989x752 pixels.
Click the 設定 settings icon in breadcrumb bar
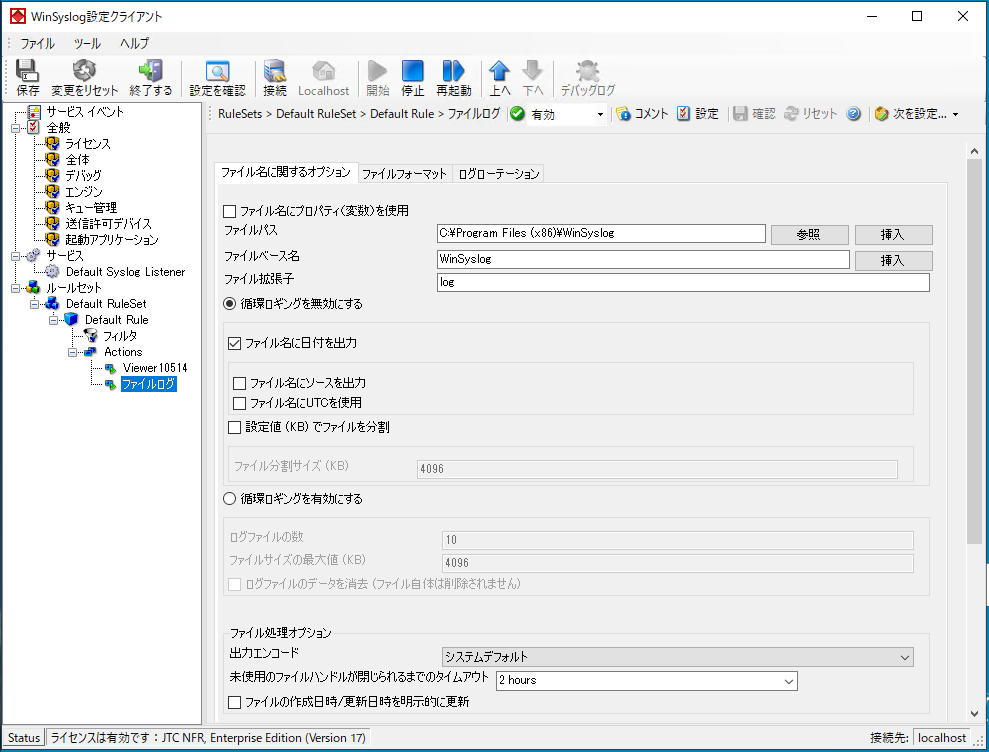[x=684, y=114]
